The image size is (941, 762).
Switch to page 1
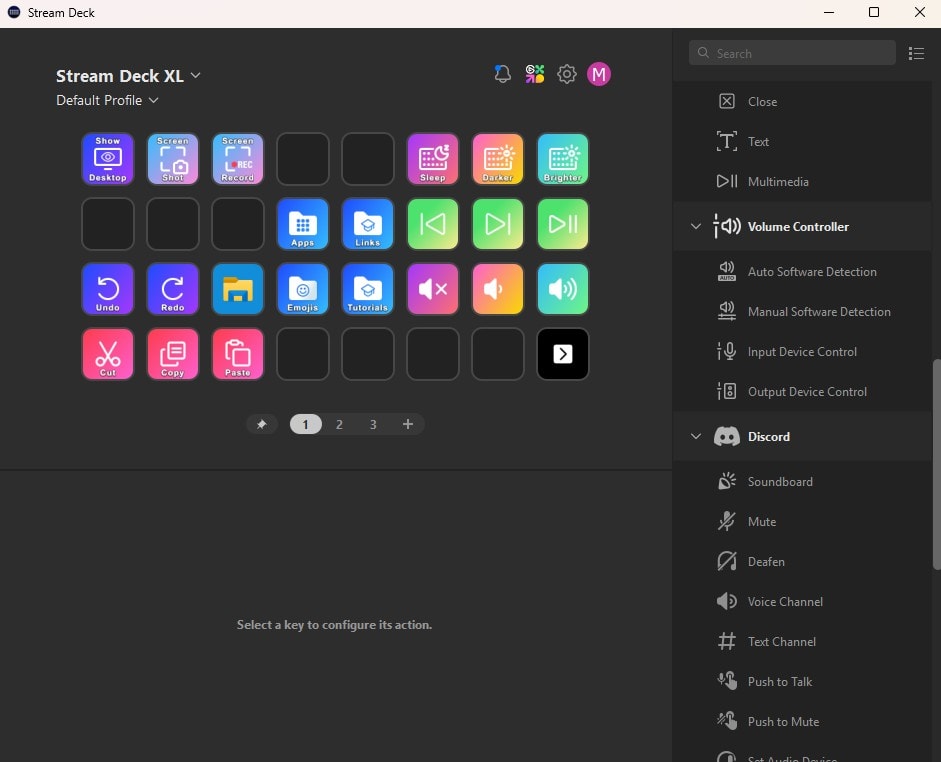(305, 425)
